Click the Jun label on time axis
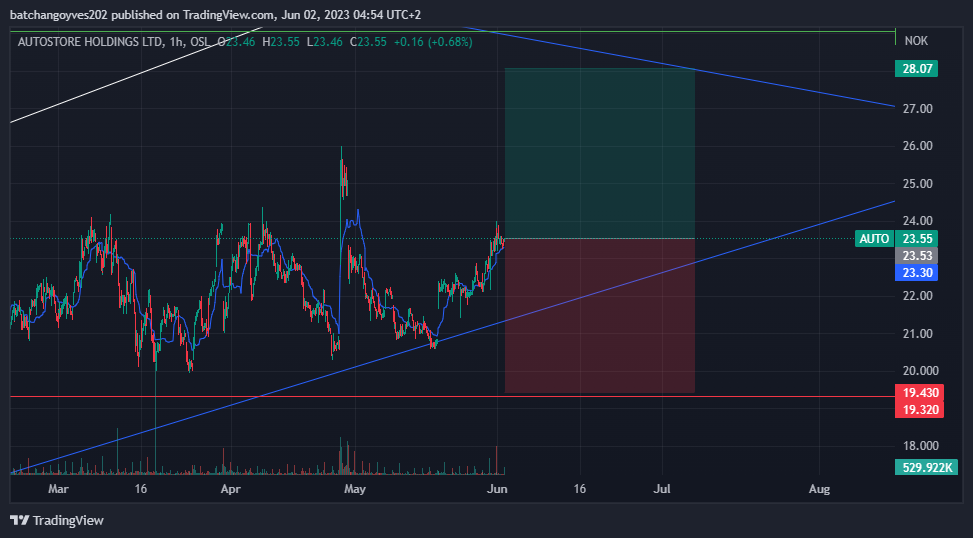Screen dimensions: 973x538 click(497, 489)
